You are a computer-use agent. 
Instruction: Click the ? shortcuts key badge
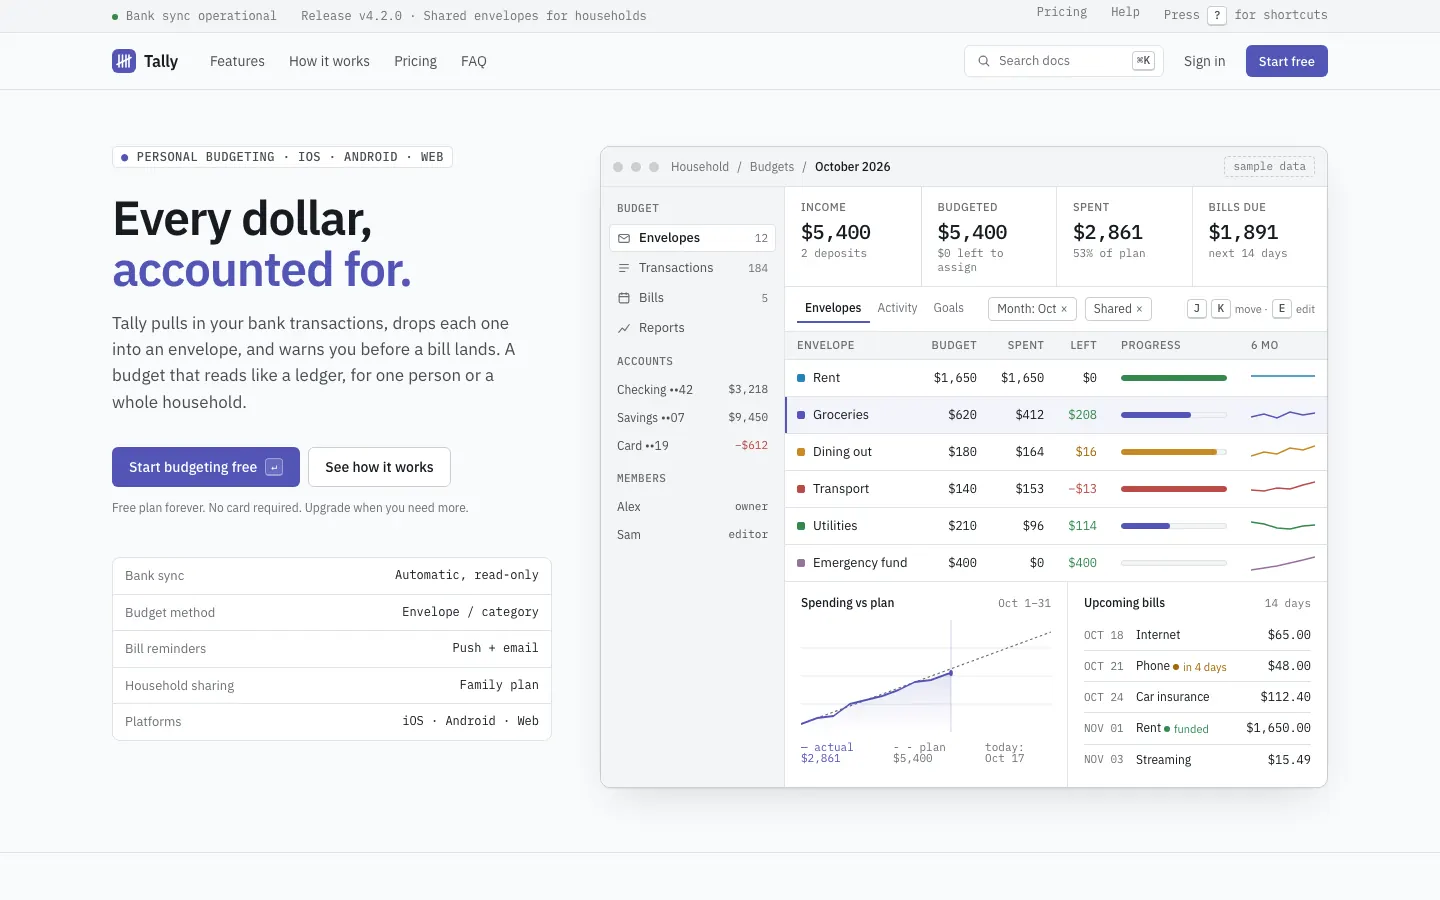click(1217, 15)
